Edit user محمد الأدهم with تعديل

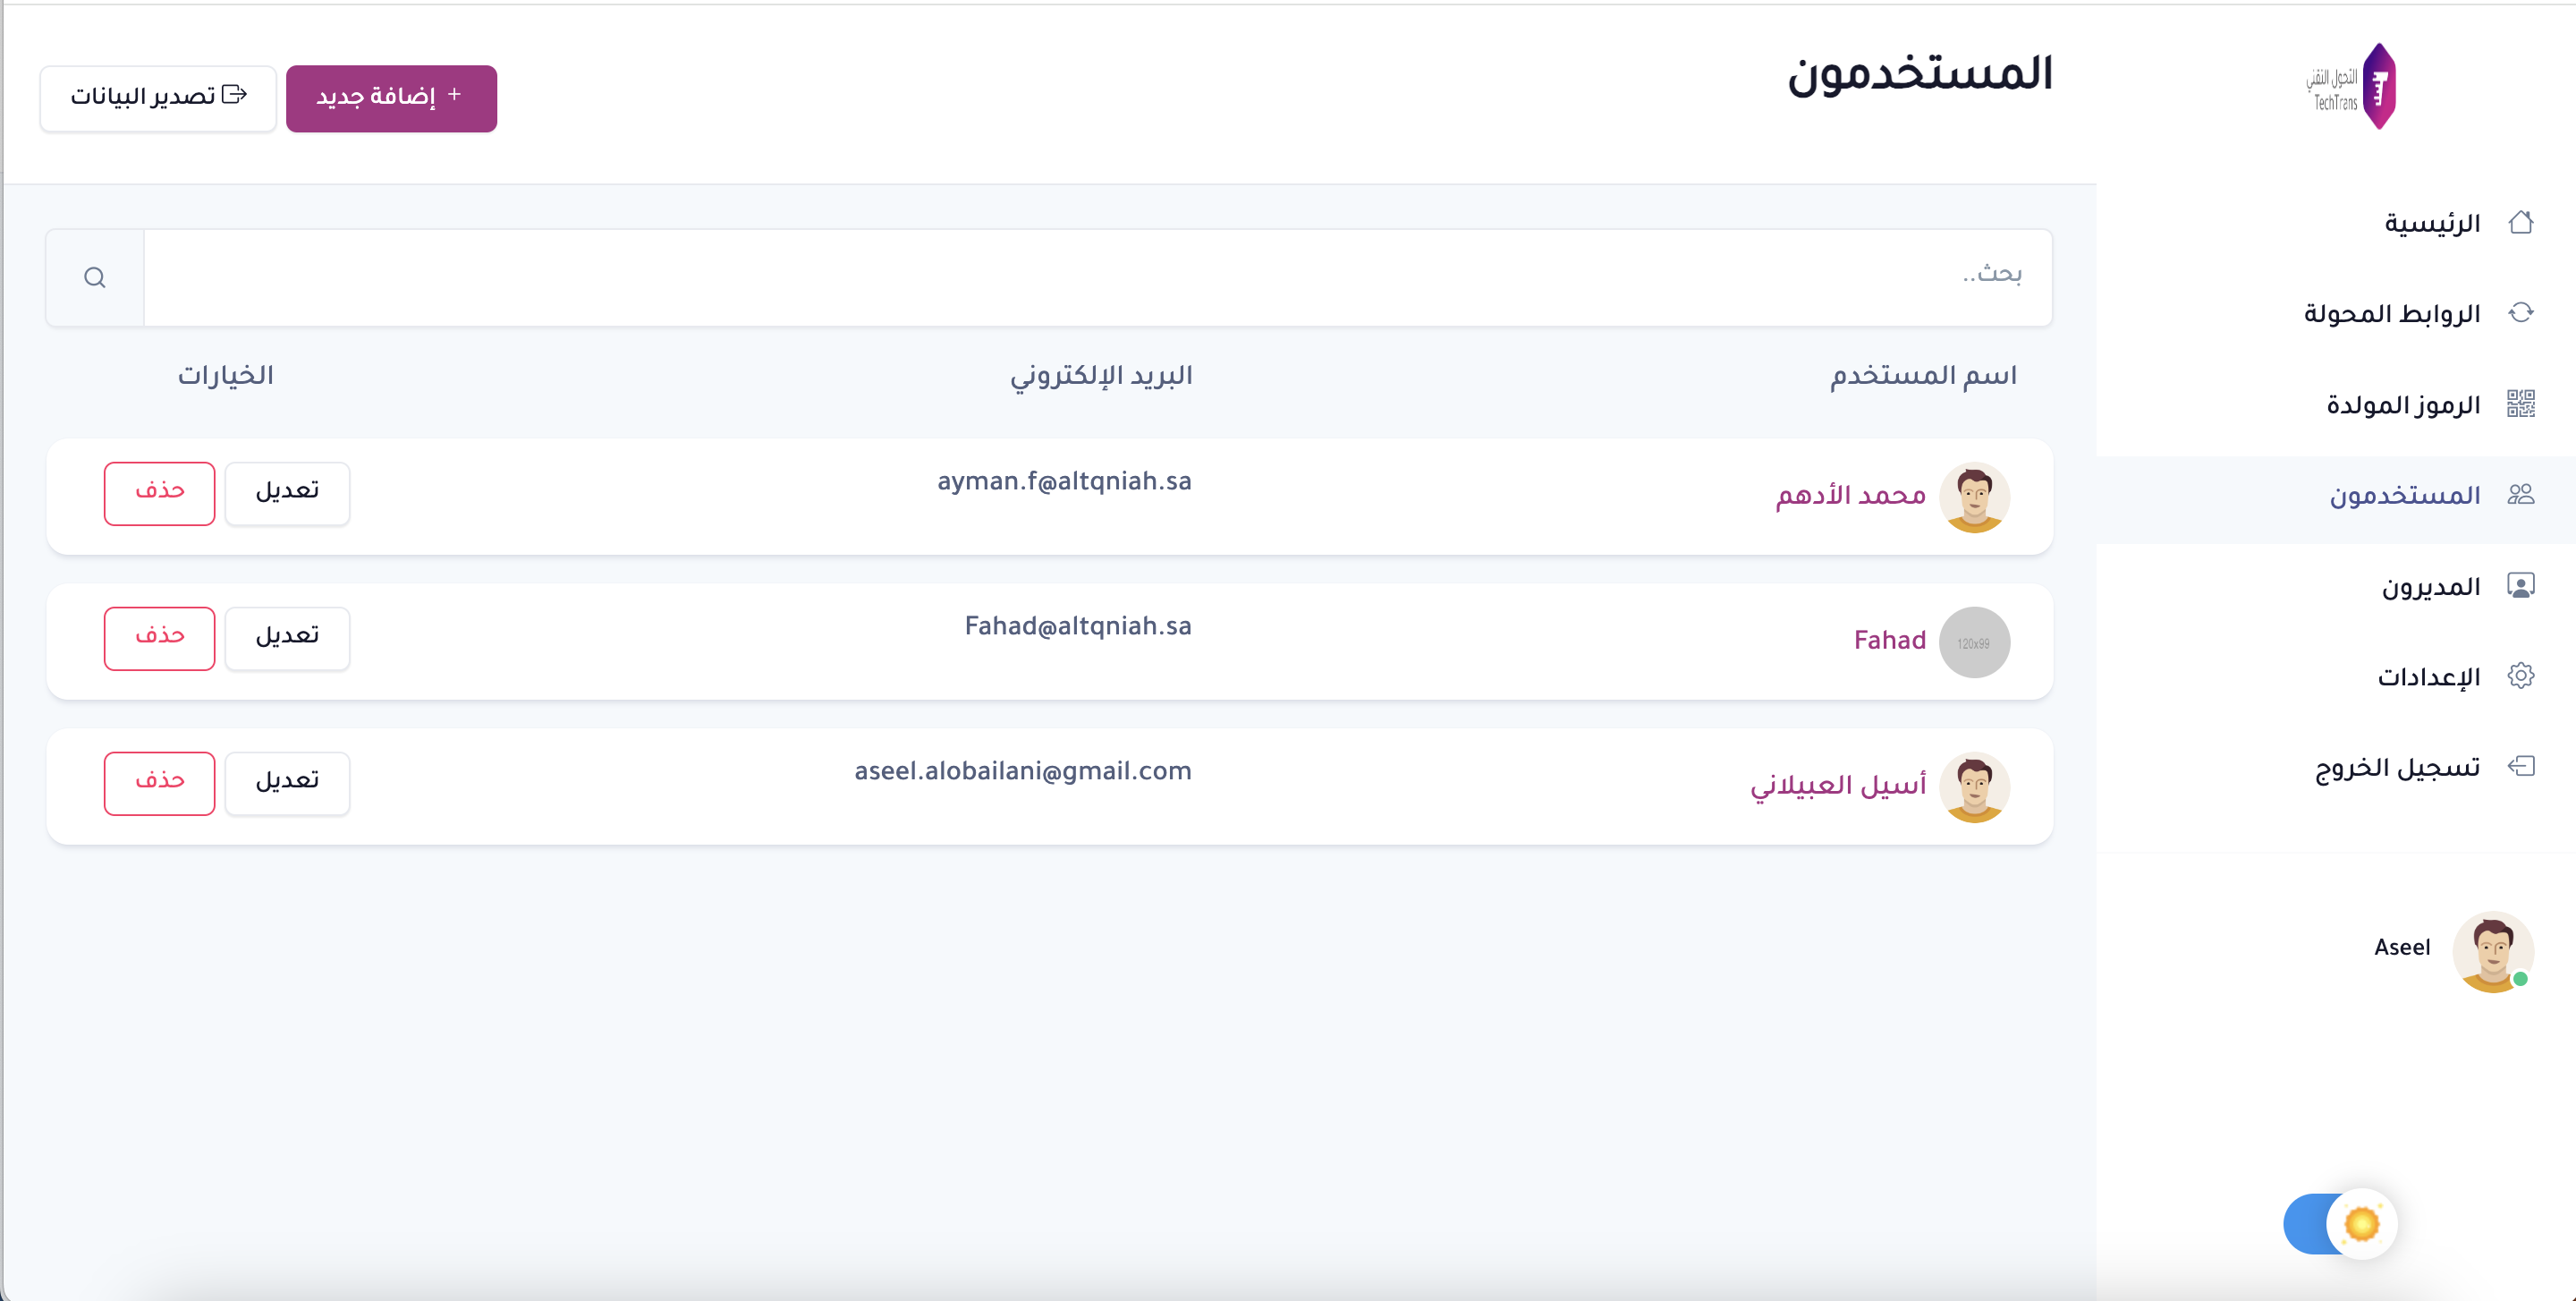287,492
